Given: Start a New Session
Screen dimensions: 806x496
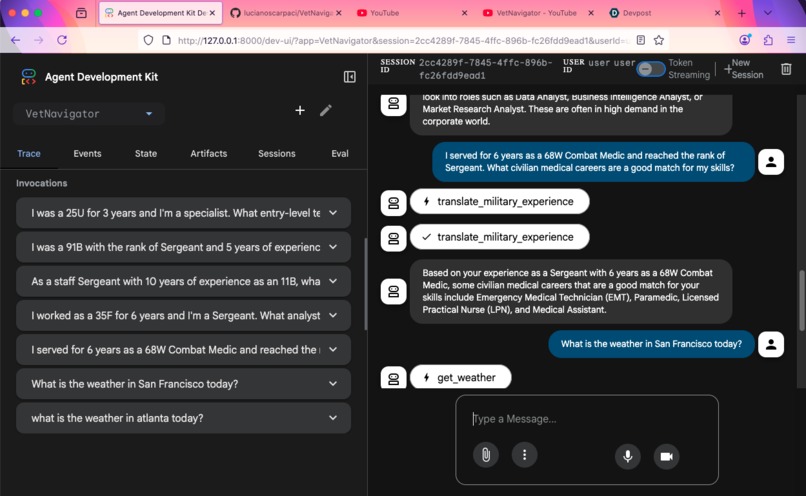Looking at the screenshot, I should coord(744,69).
